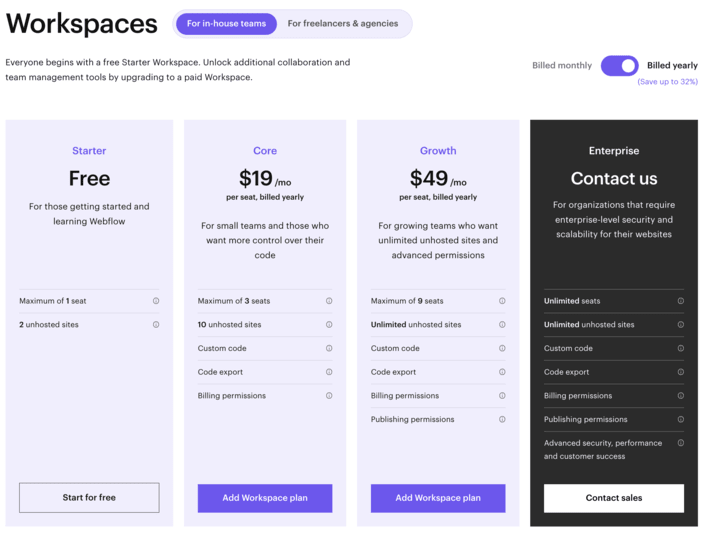The image size is (702, 536).
Task: Click Growth plan 'Add Workspace plan' button
Action: click(x=438, y=498)
